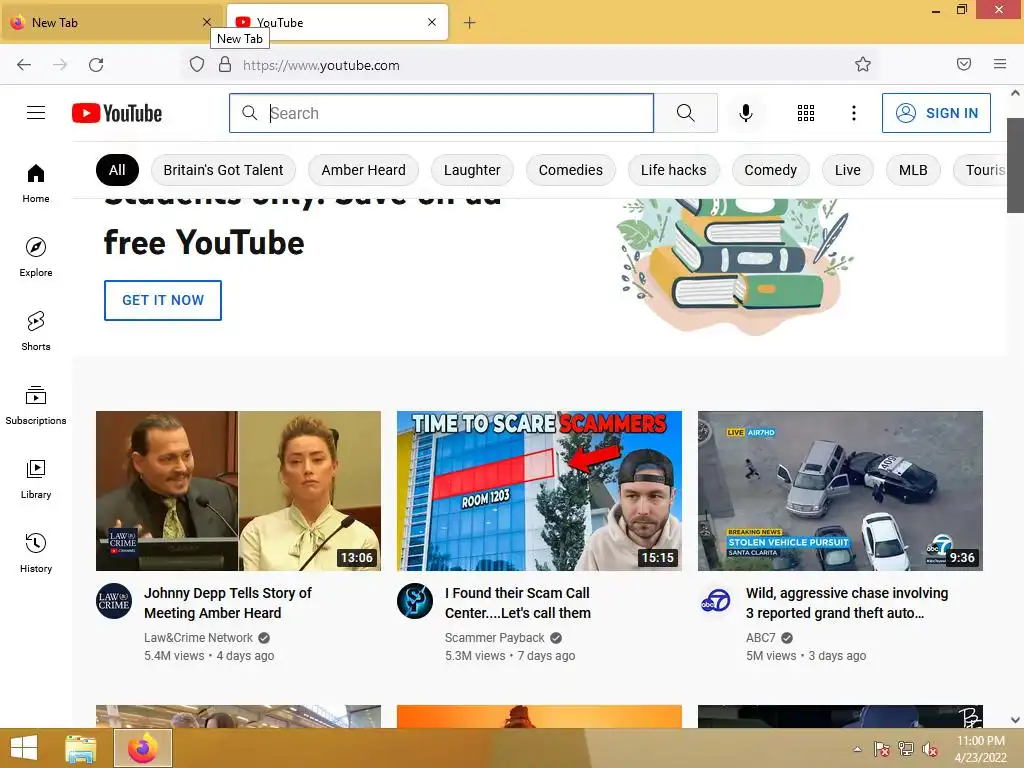Screen dimensions: 1024x768
Task: Open Library in sidebar
Action: pyautogui.click(x=36, y=479)
